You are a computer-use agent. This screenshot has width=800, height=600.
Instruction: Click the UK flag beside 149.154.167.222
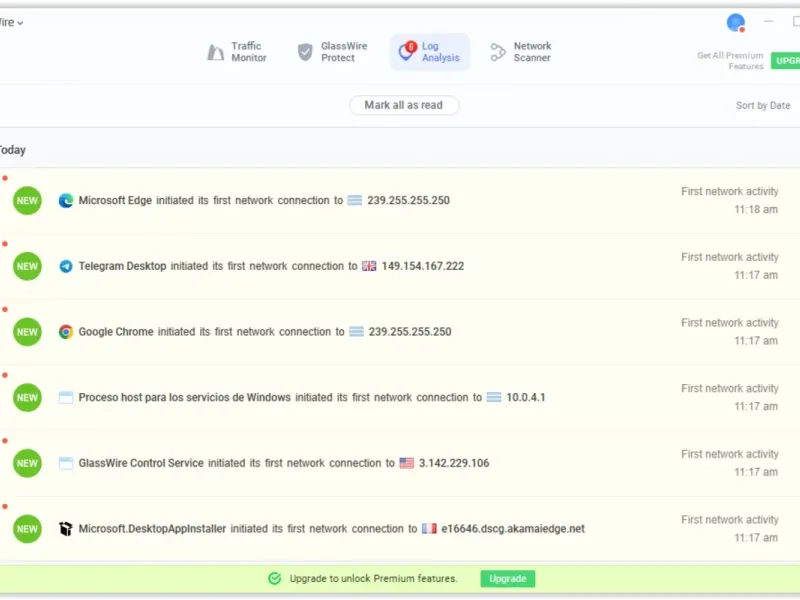click(369, 266)
